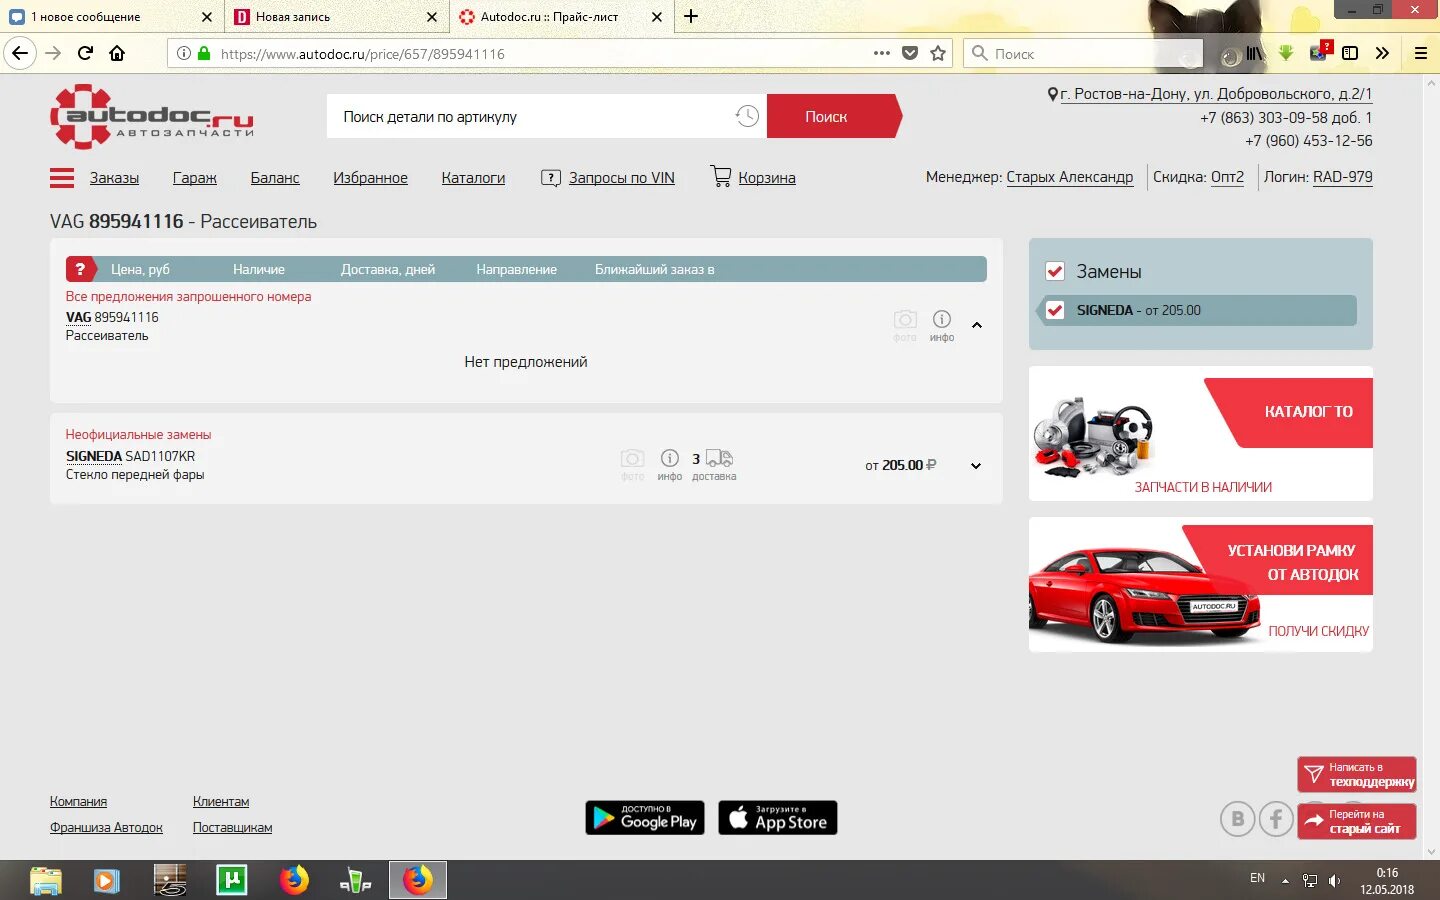Toggle the SIGNEDA replacement checkbox
1440x900 pixels.
(1054, 310)
